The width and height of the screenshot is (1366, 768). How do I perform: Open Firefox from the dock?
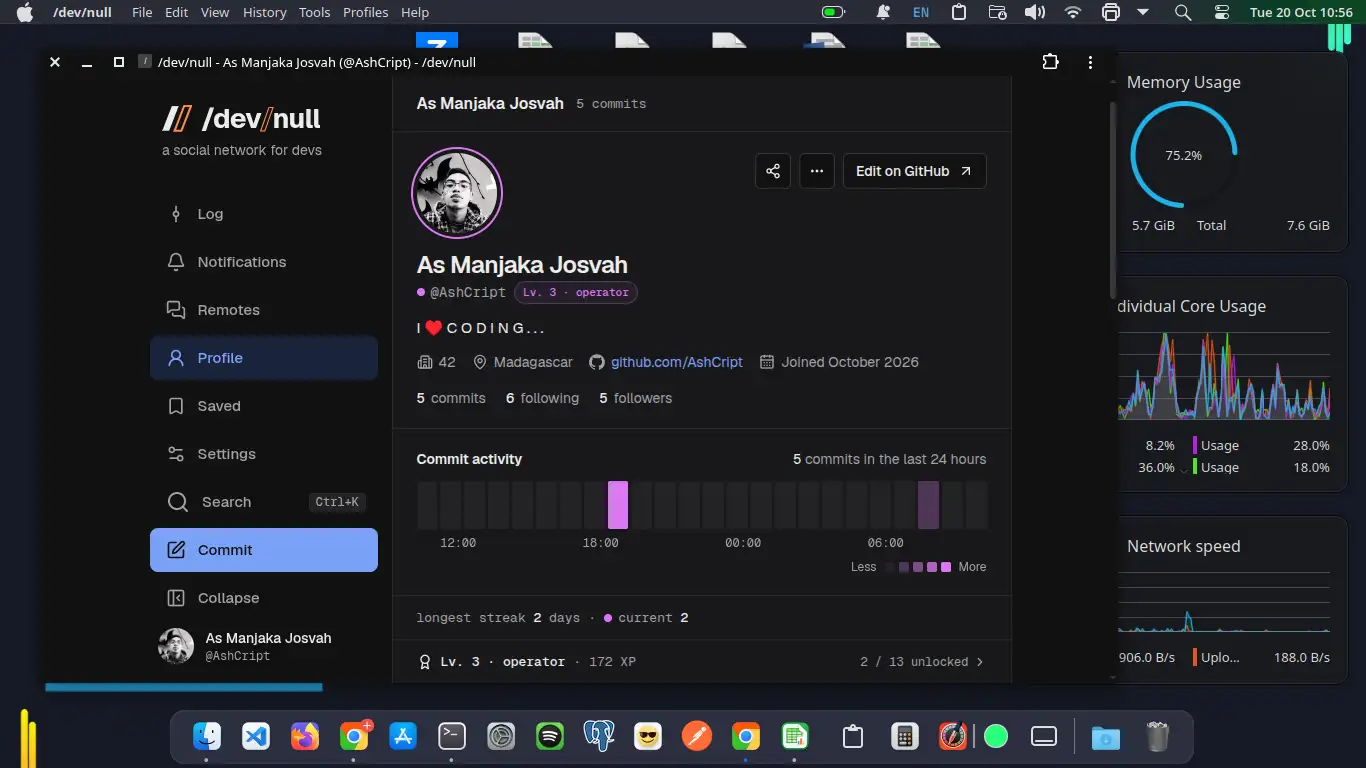coord(305,737)
